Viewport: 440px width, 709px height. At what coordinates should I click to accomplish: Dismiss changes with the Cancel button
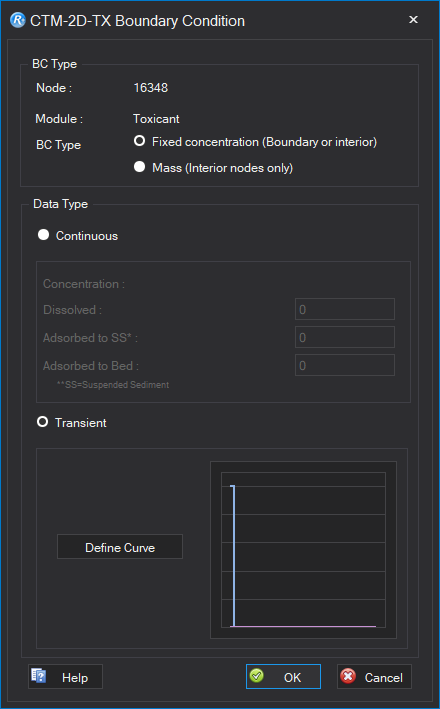click(374, 676)
